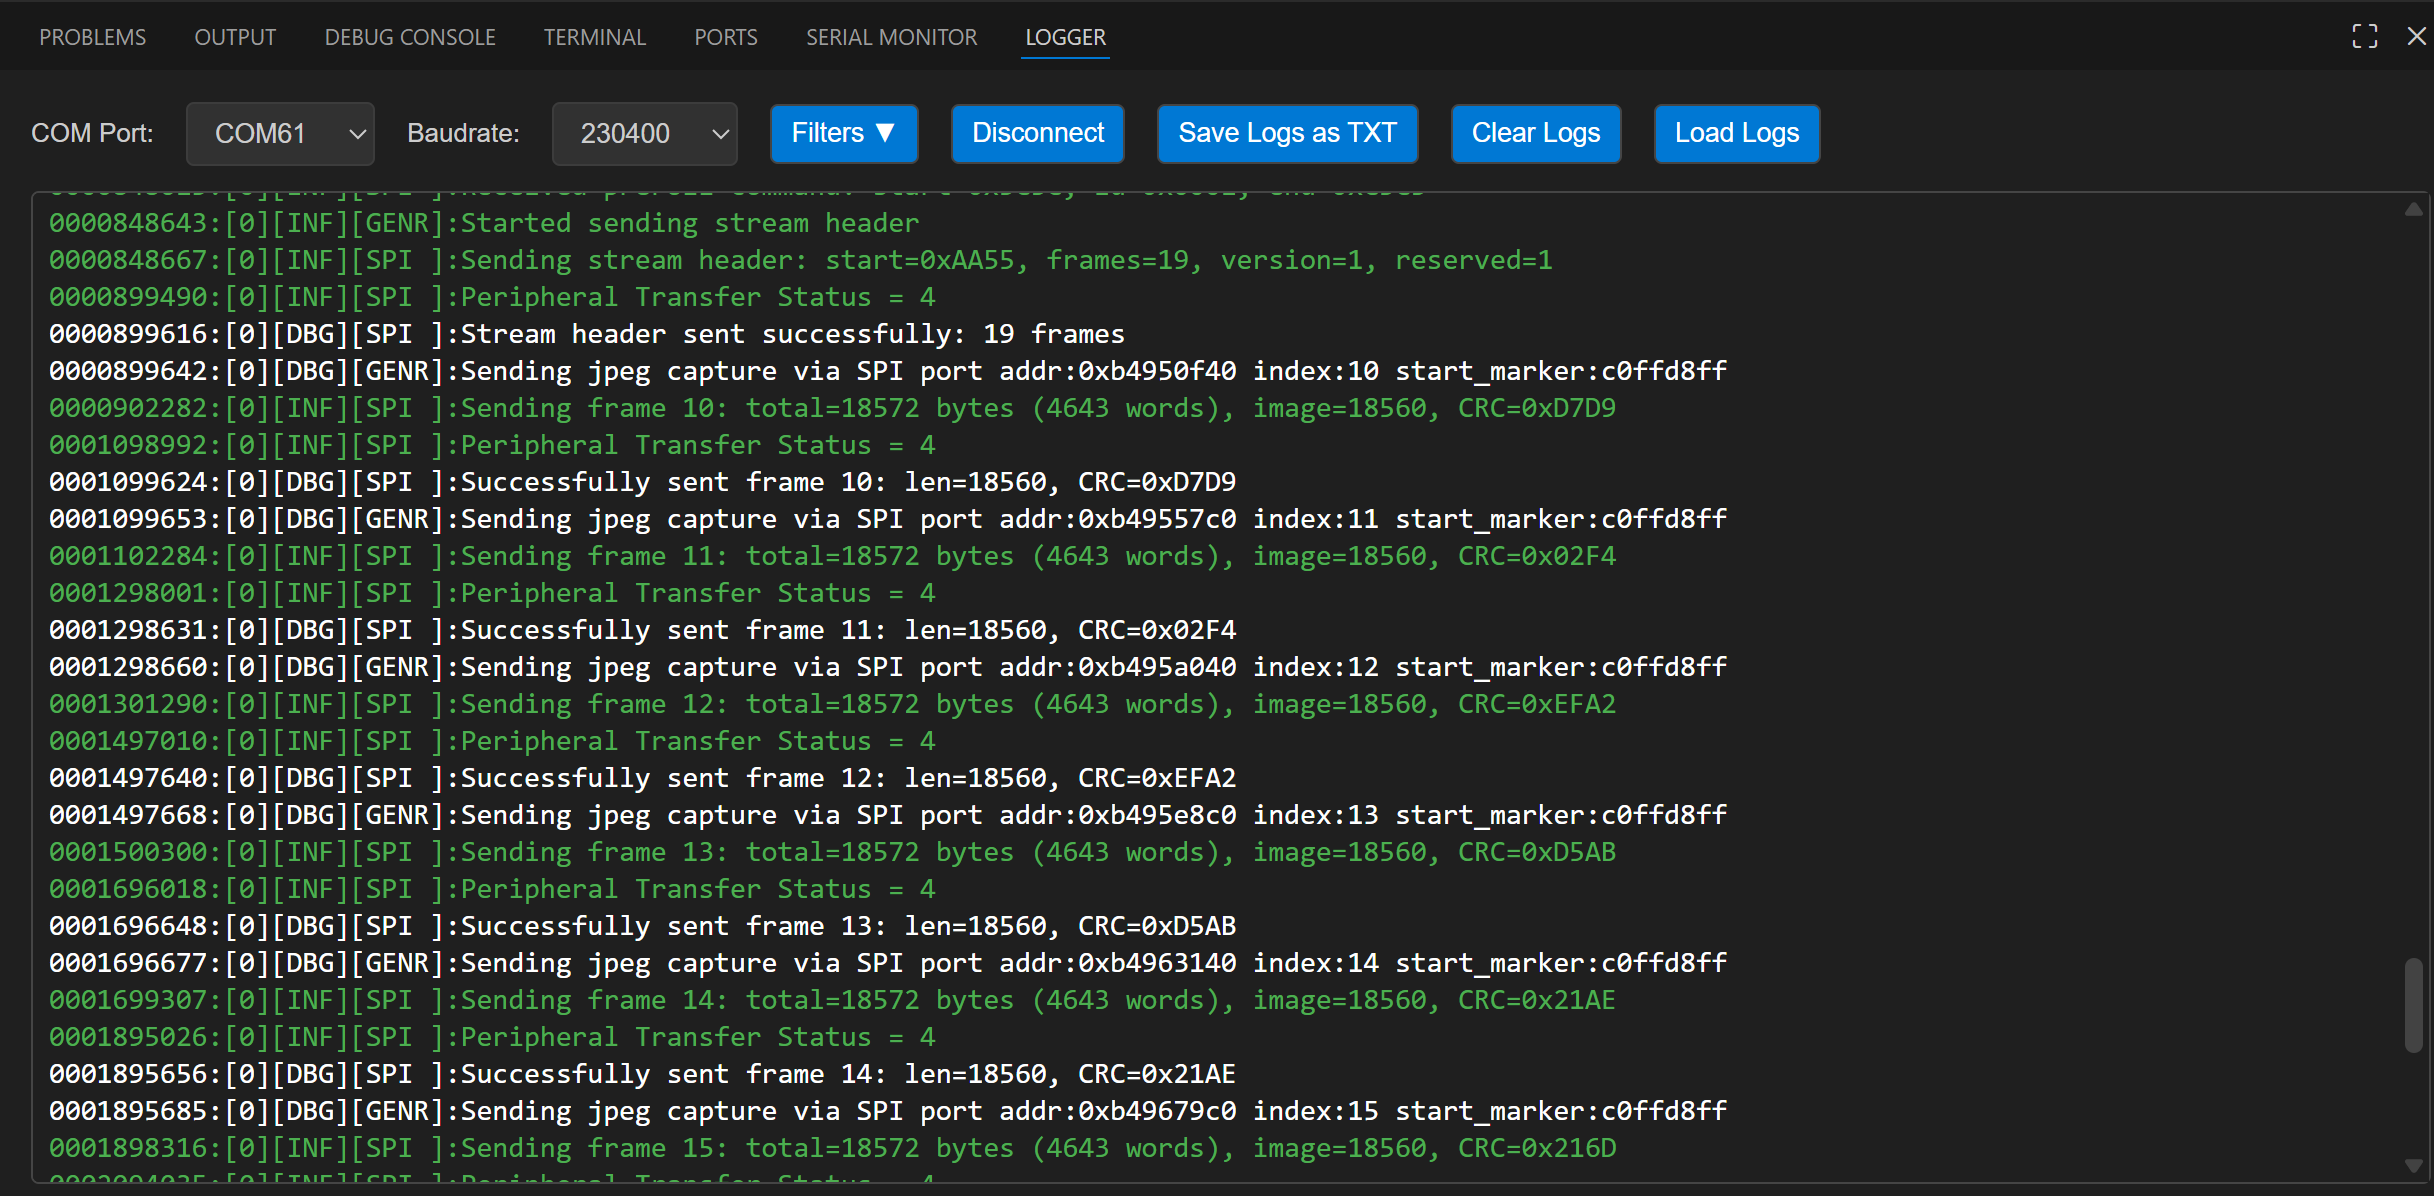Screen dimensions: 2434x1196
Task: Click the log line with index:14 start_marker
Action: click(888, 963)
